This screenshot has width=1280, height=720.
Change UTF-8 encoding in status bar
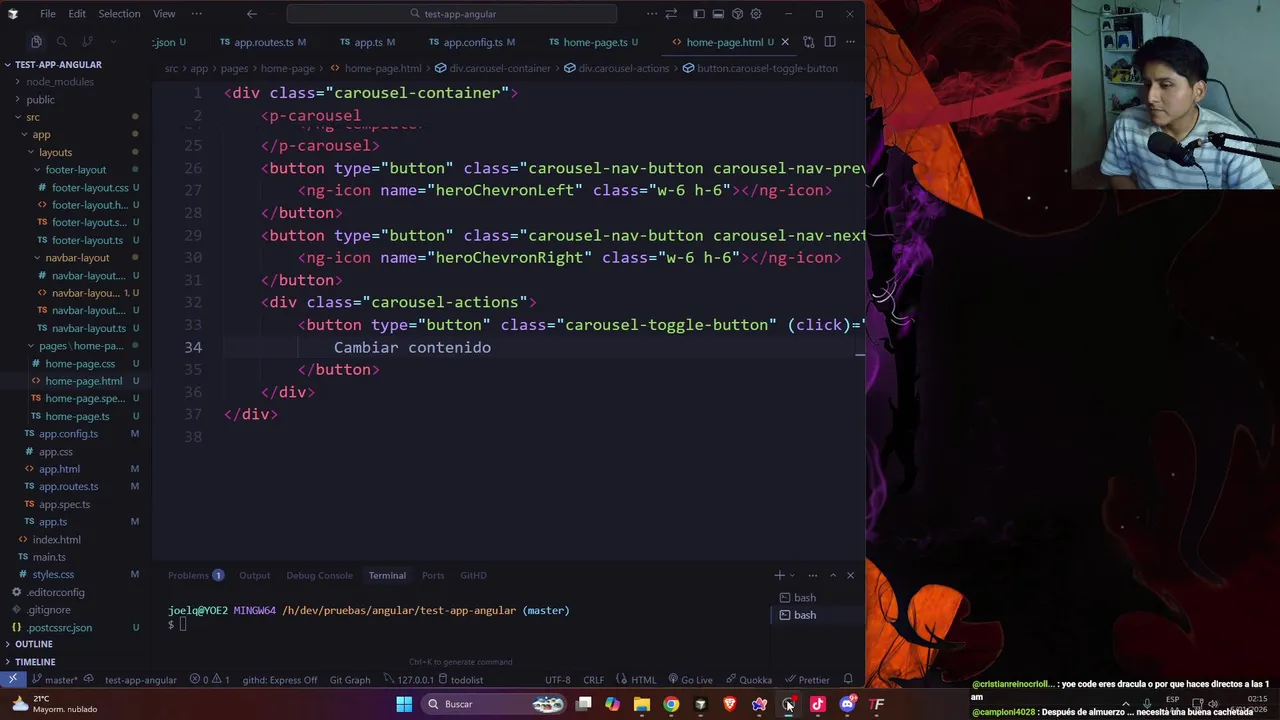558,680
